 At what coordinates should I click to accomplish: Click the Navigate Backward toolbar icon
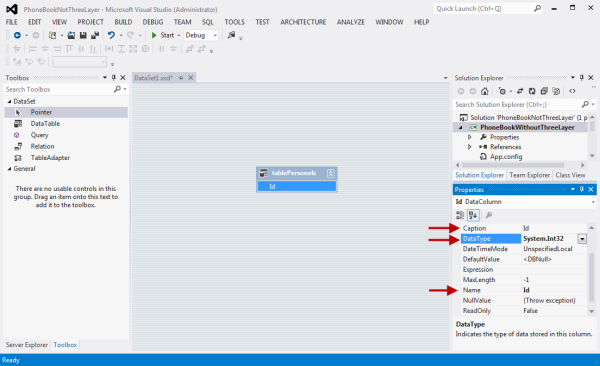tap(17, 35)
